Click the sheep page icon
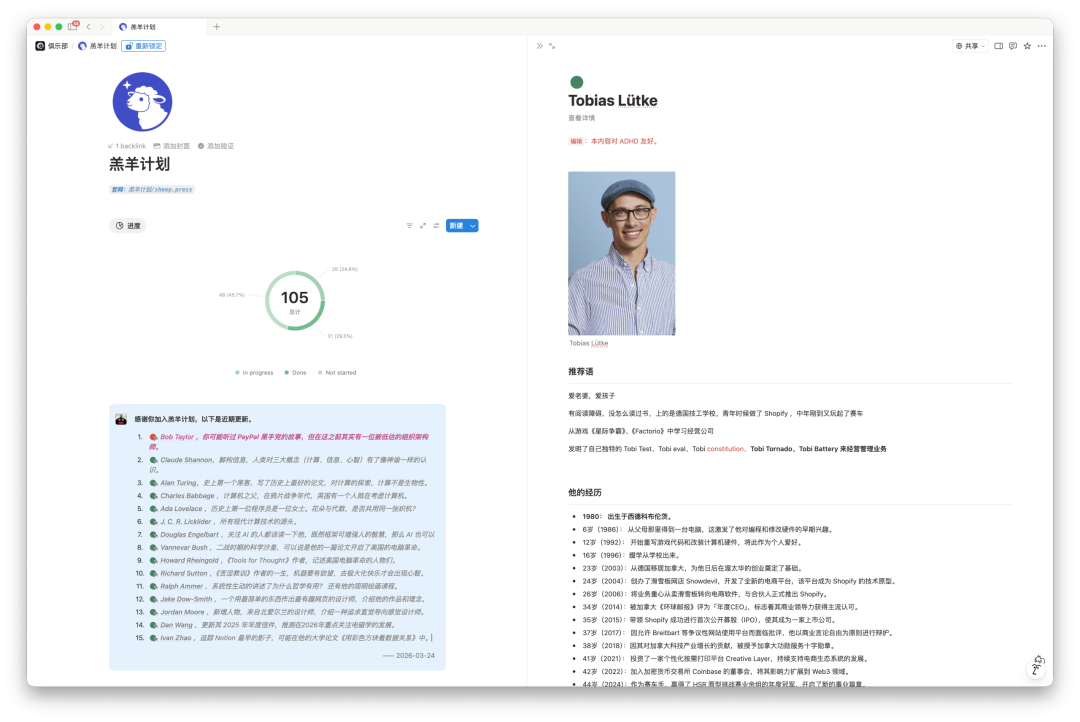Viewport: 1080px width, 722px height. tap(143, 102)
